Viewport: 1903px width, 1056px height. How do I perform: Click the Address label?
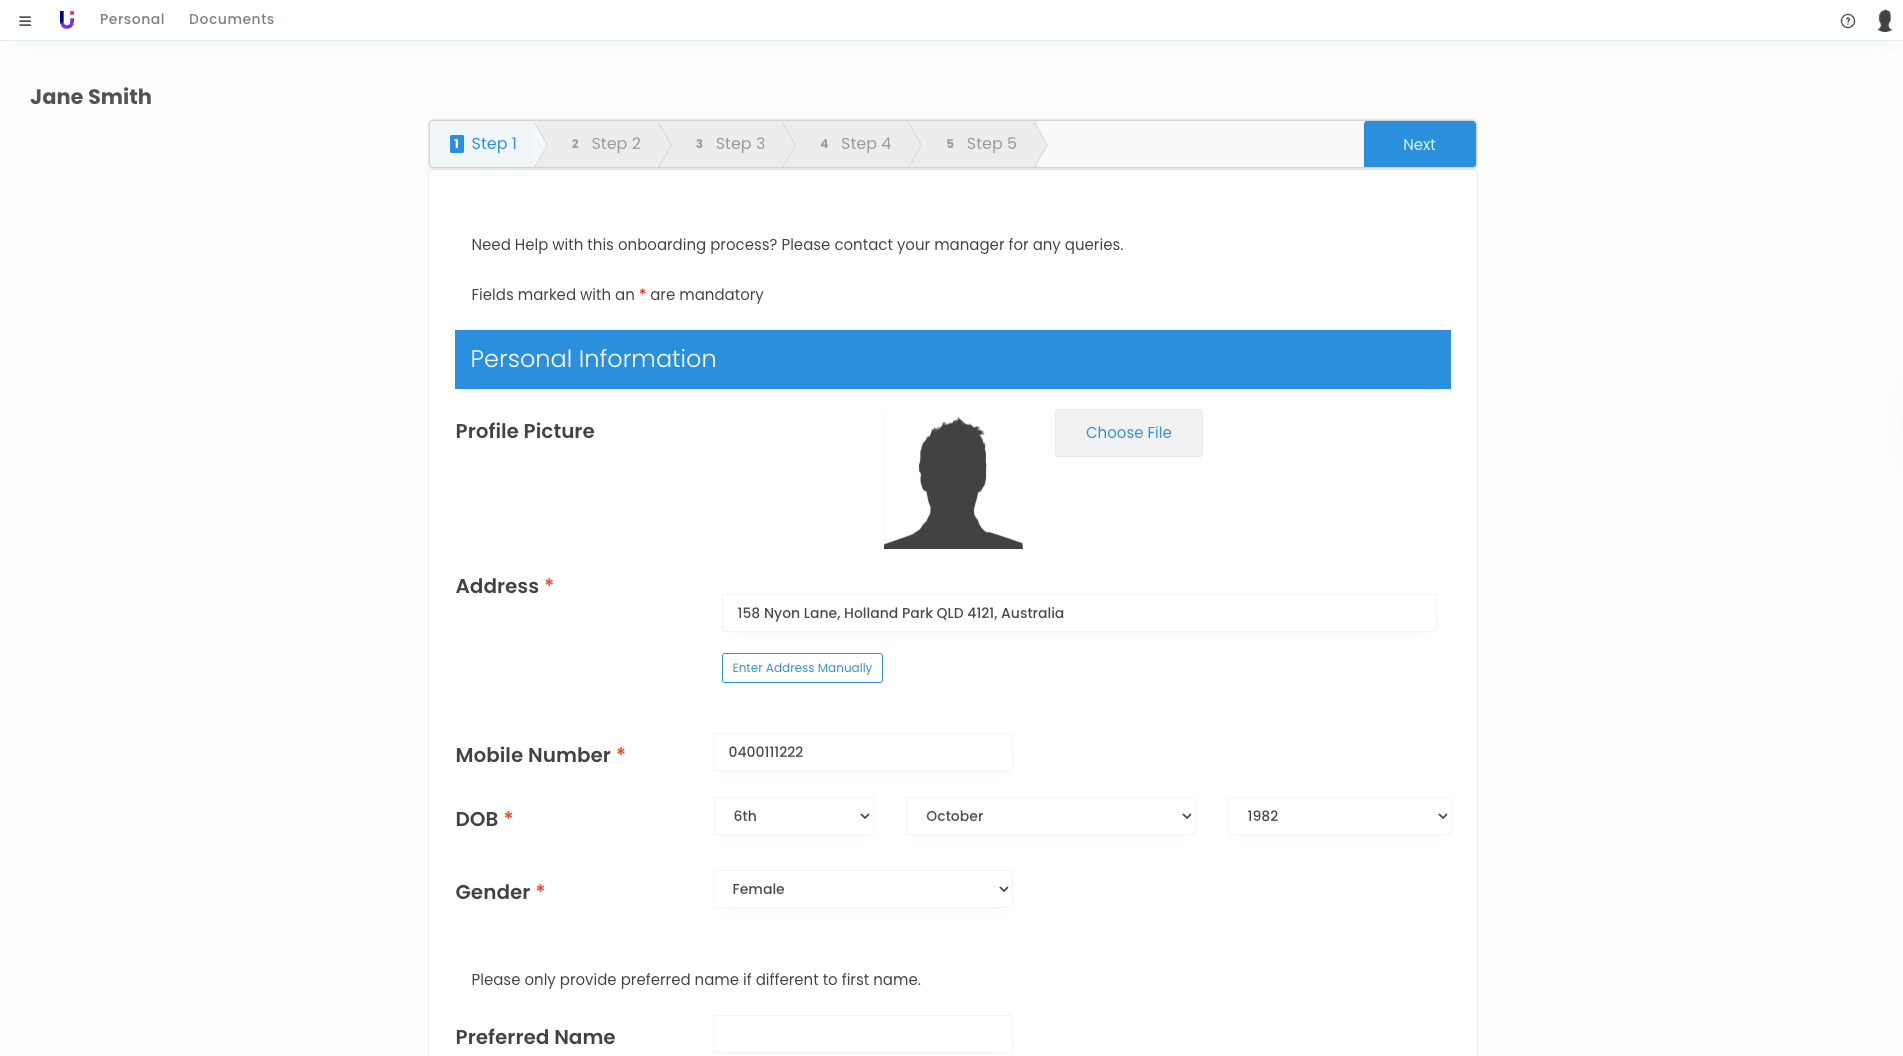tap(504, 586)
